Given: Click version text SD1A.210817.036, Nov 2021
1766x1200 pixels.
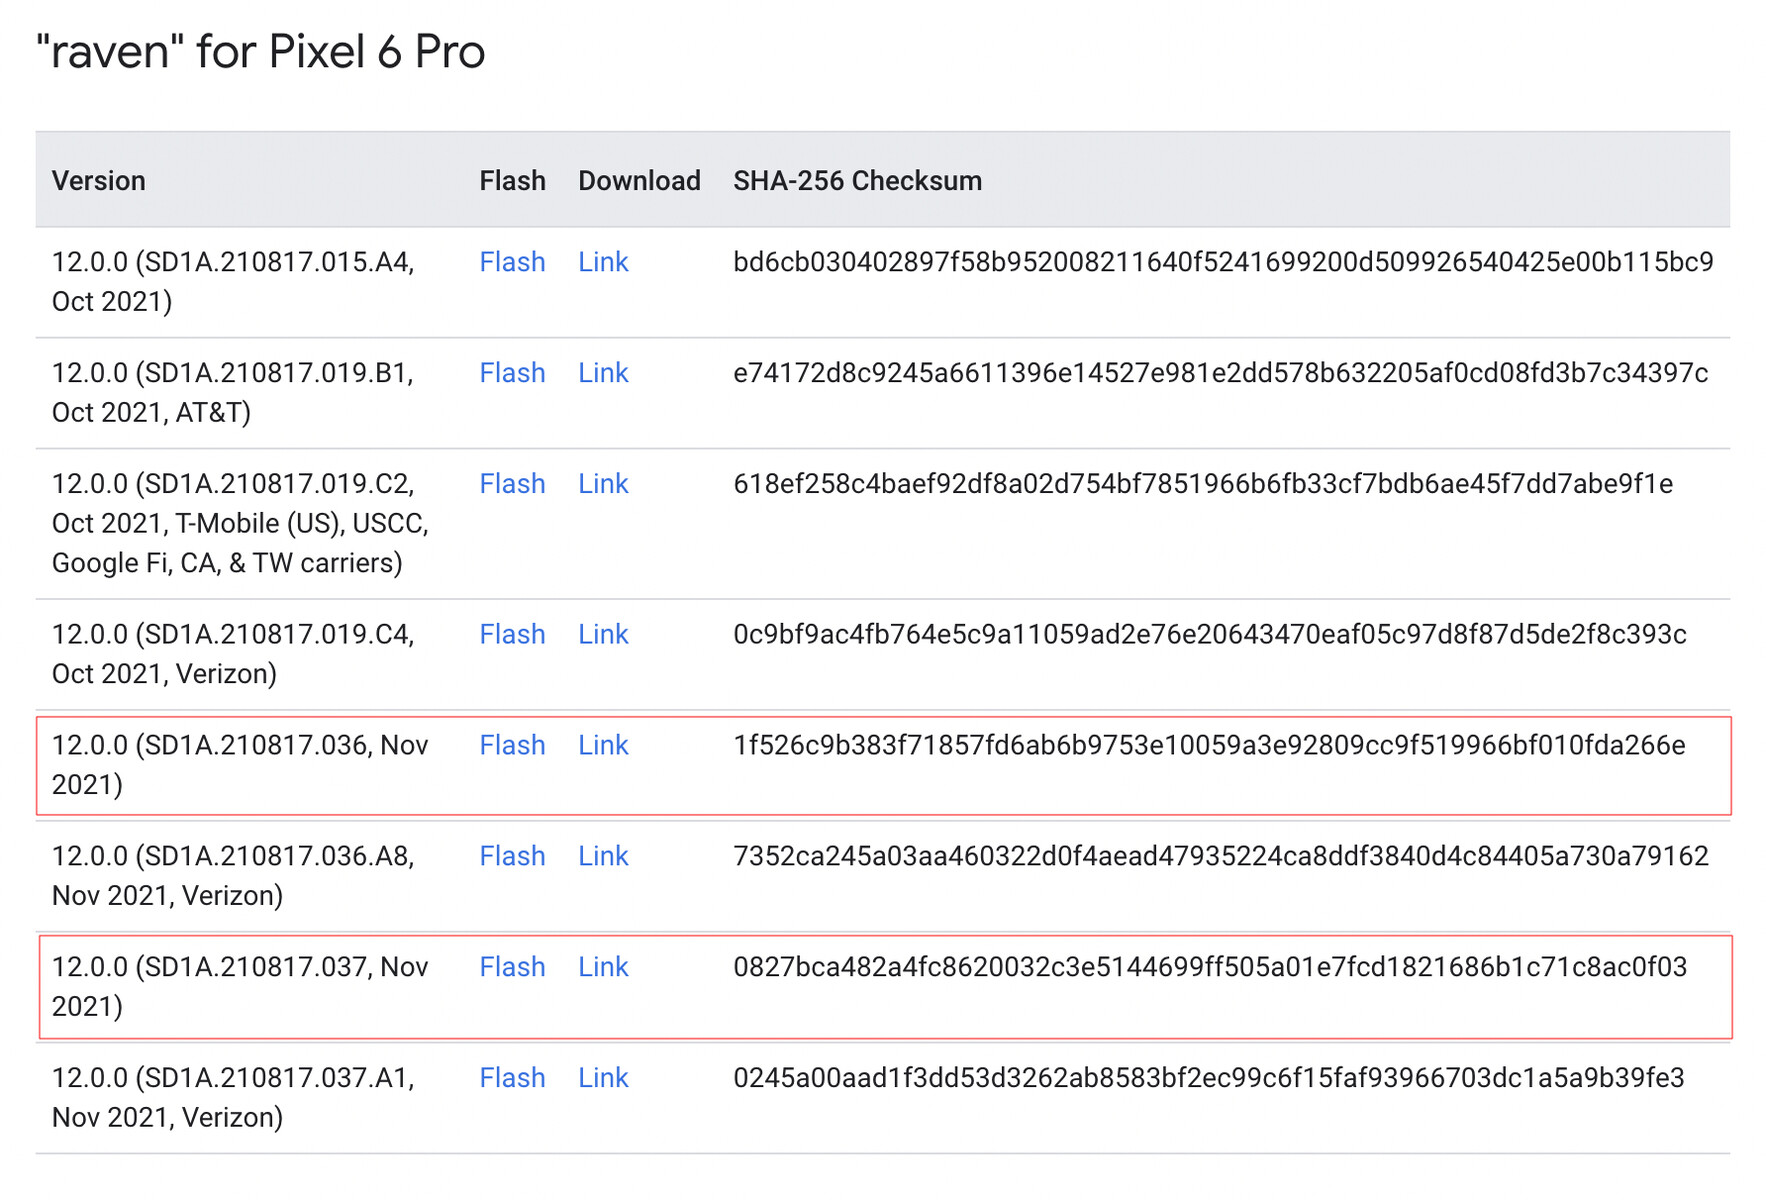Looking at the screenshot, I should click(x=240, y=766).
